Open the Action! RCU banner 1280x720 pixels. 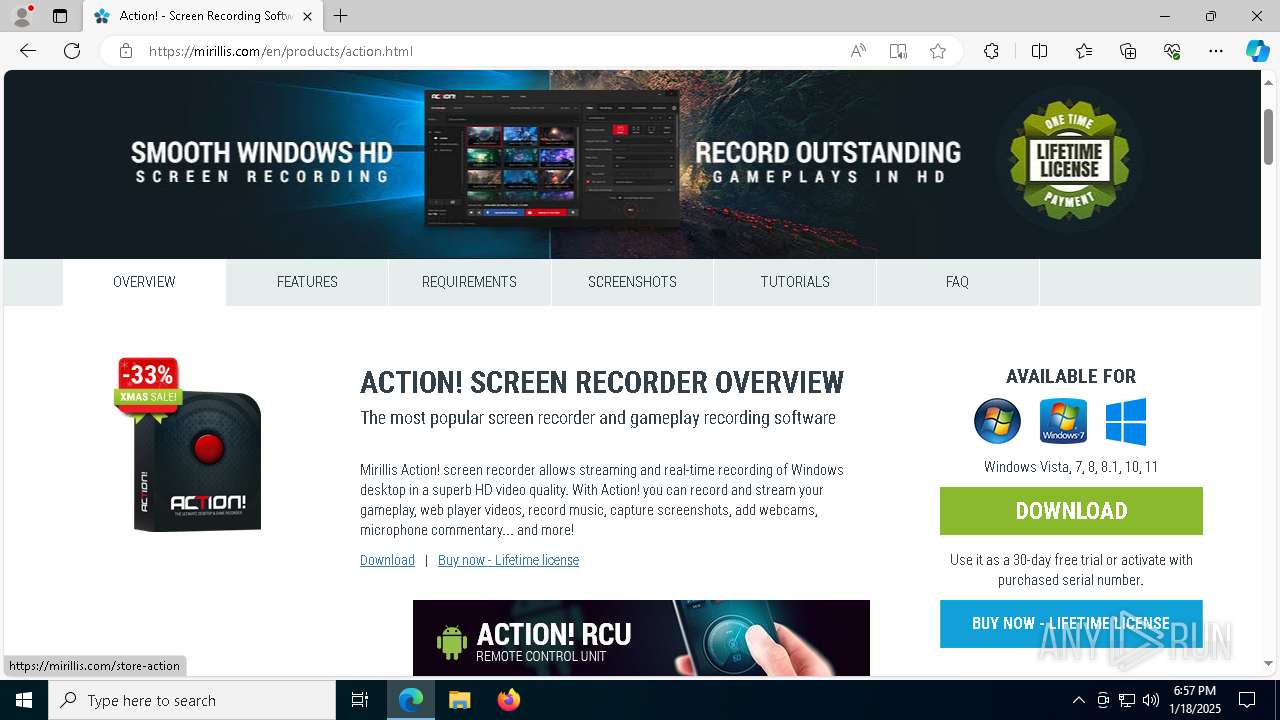coord(641,638)
